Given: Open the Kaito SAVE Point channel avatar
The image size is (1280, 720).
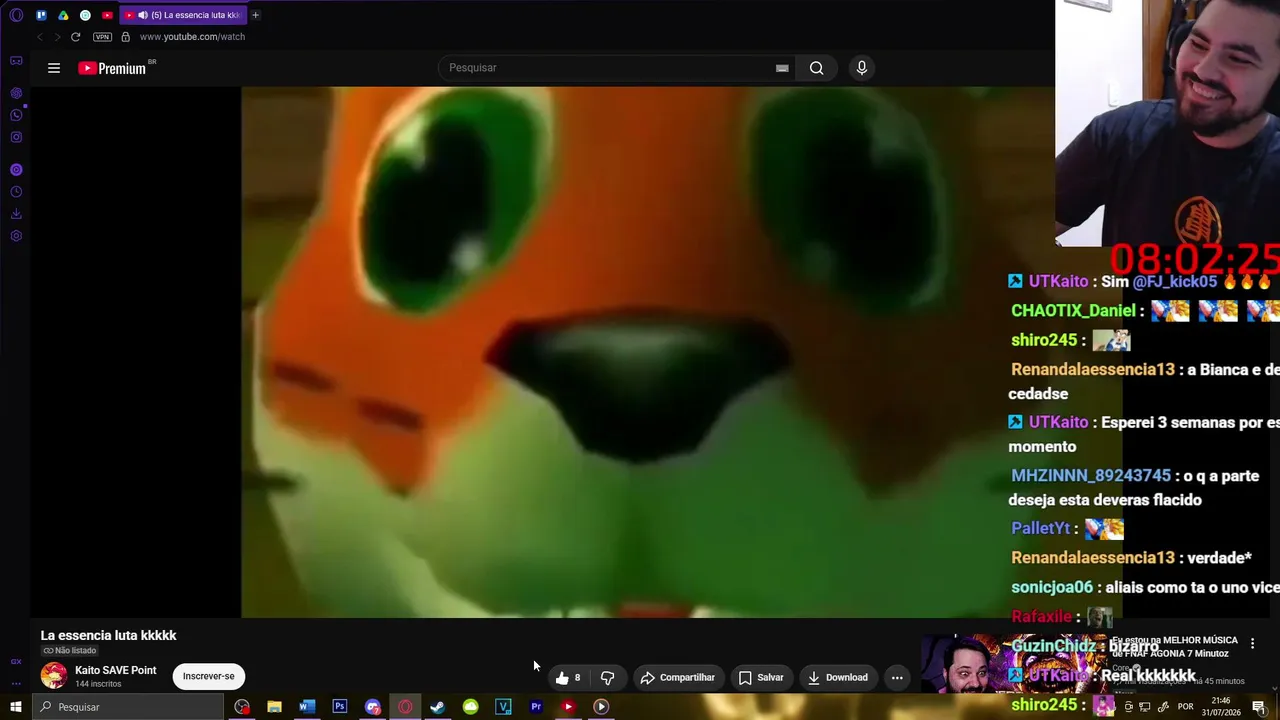Looking at the screenshot, I should click(54, 676).
